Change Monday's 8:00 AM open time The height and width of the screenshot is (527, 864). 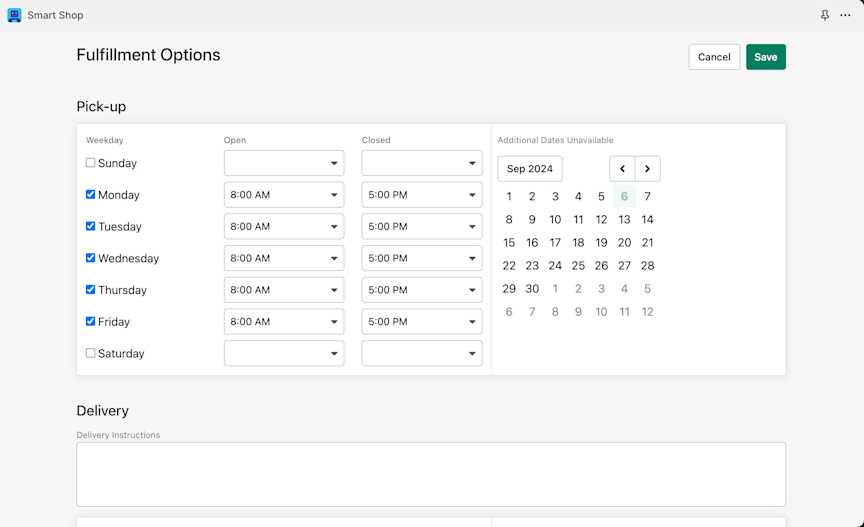284,195
